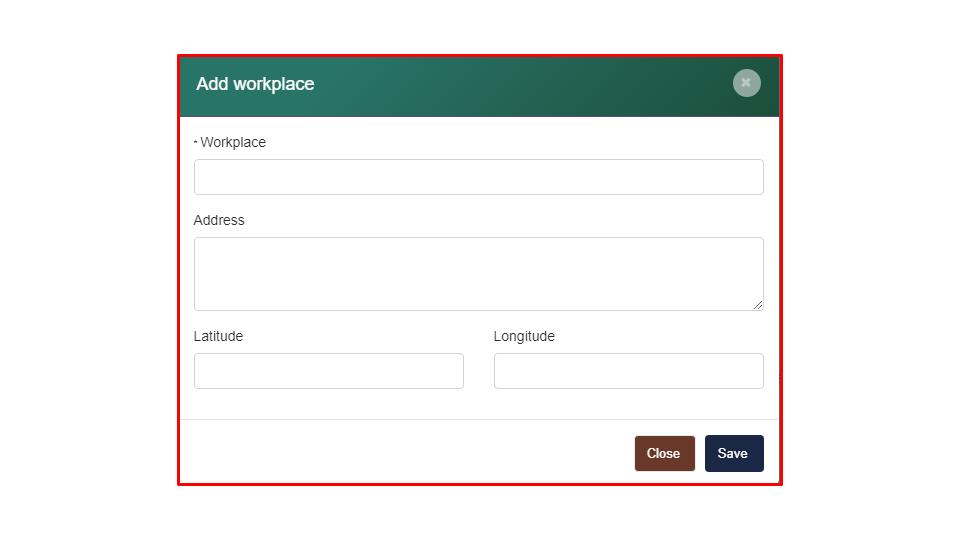Grab the Address textarea resize handle
Viewport: 960px width, 540px height.
click(758, 305)
